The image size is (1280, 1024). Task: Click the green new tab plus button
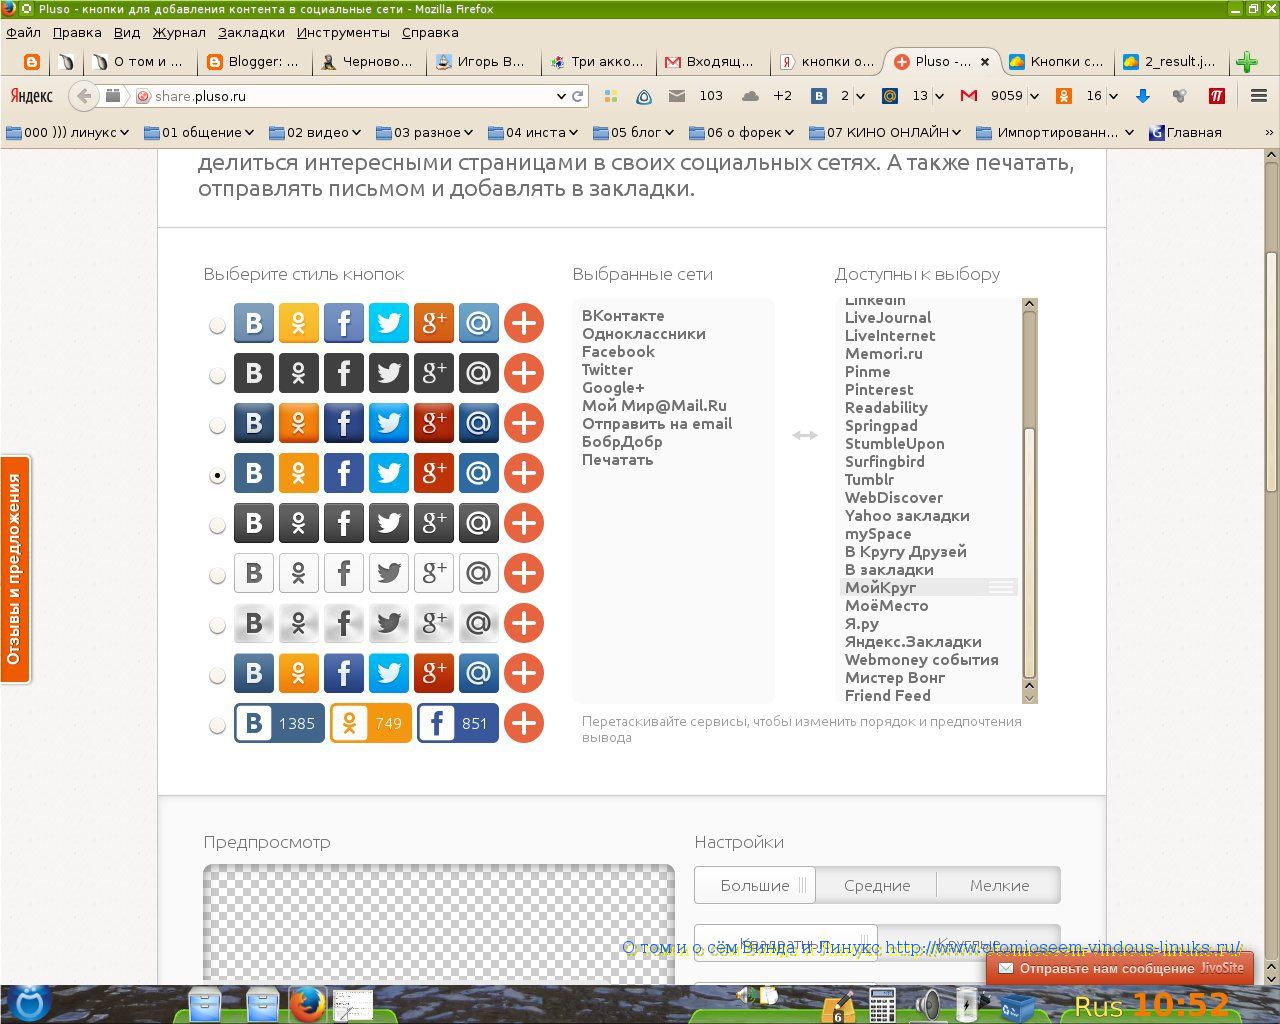click(1246, 62)
